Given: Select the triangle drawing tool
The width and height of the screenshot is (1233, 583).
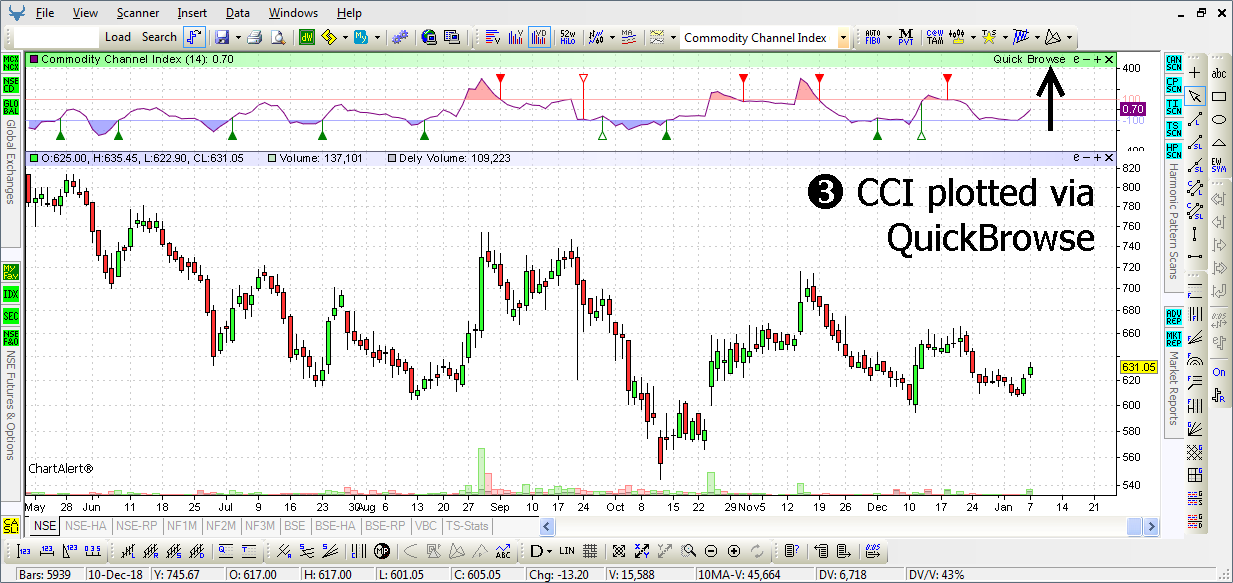Looking at the screenshot, I should tap(1219, 142).
